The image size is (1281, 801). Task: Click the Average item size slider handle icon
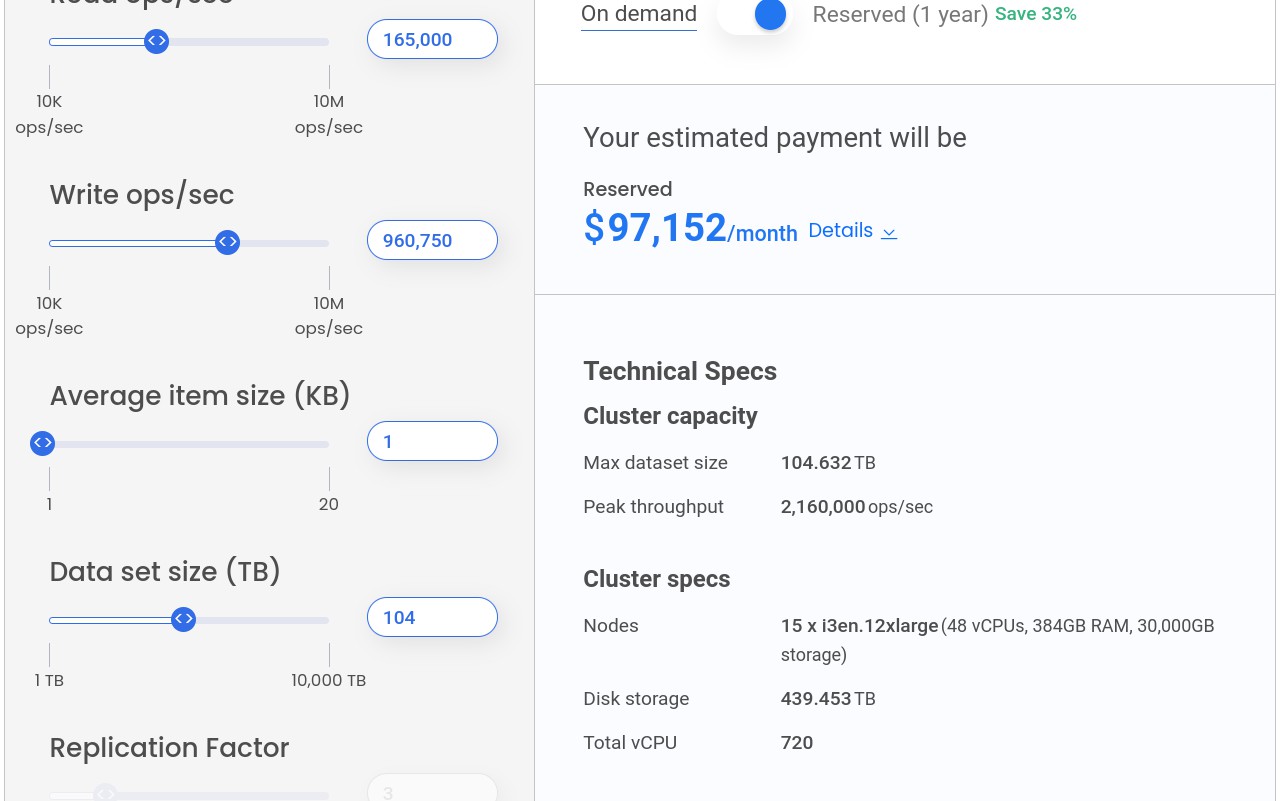coord(42,442)
